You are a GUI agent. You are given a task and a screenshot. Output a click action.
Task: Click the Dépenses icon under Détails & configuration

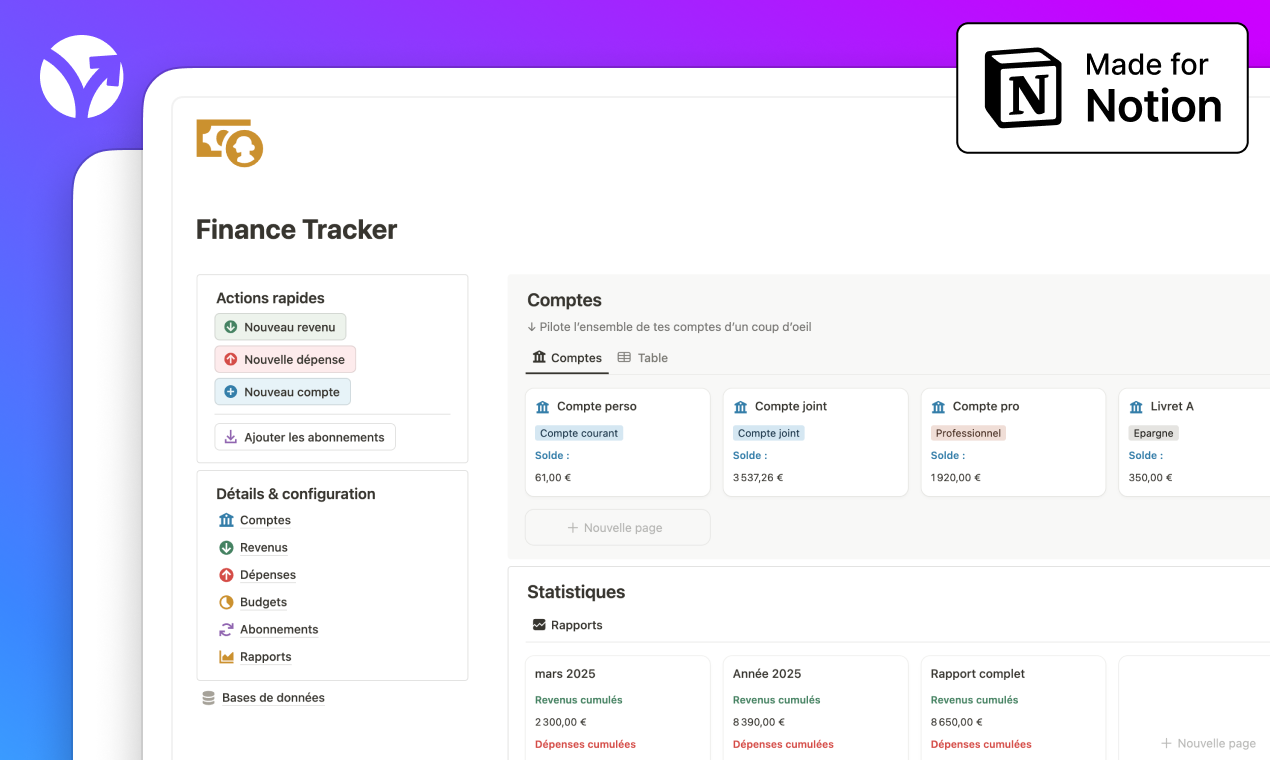click(225, 574)
